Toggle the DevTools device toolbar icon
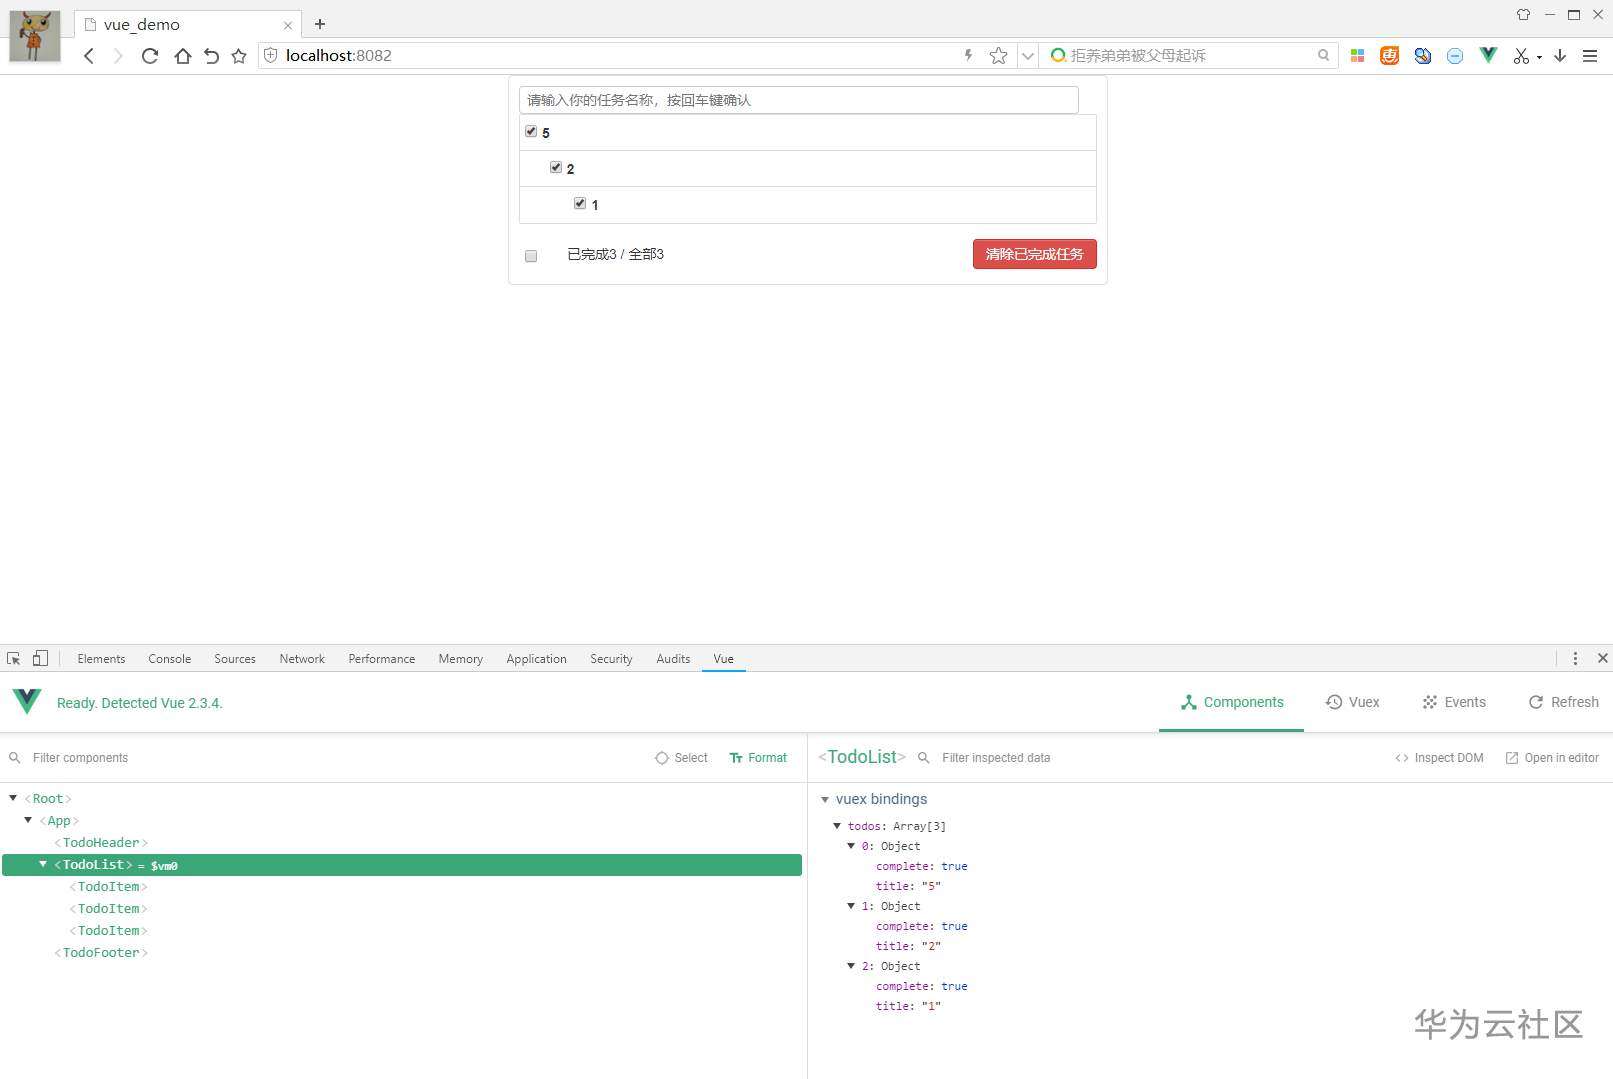Viewport: 1613px width, 1079px height. 40,658
